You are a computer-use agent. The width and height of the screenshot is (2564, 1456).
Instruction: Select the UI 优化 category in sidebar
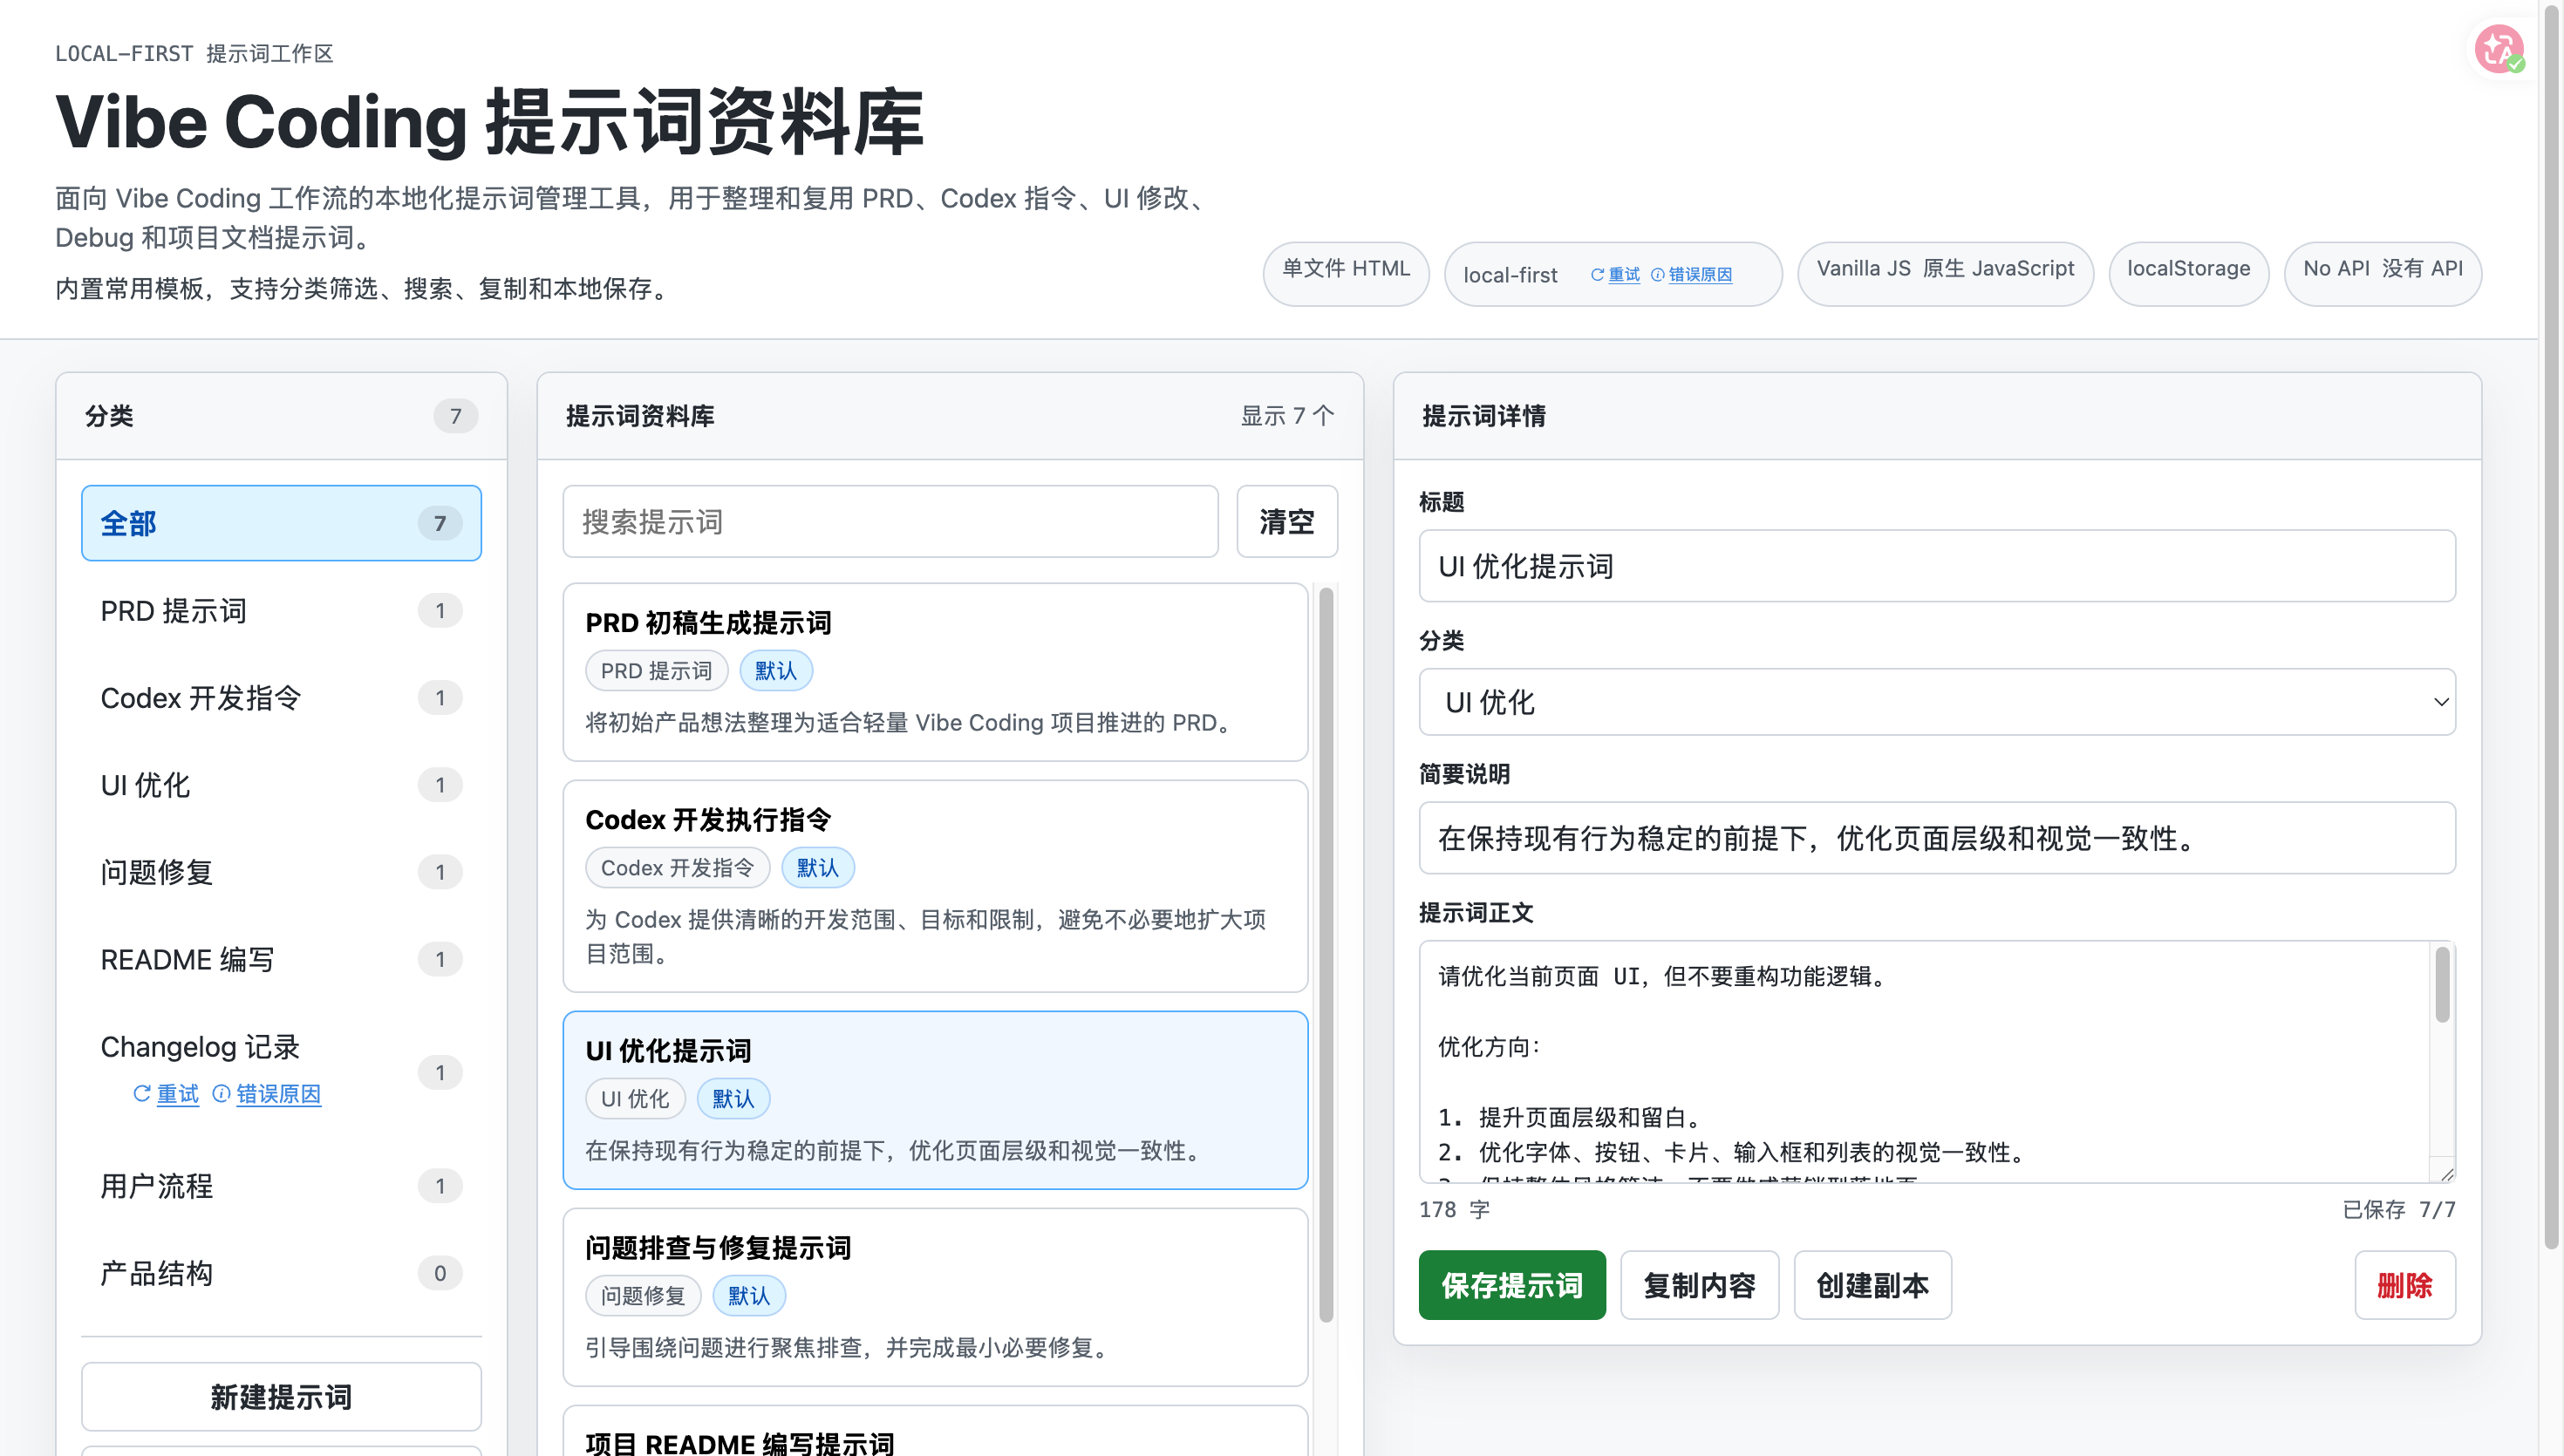(281, 785)
